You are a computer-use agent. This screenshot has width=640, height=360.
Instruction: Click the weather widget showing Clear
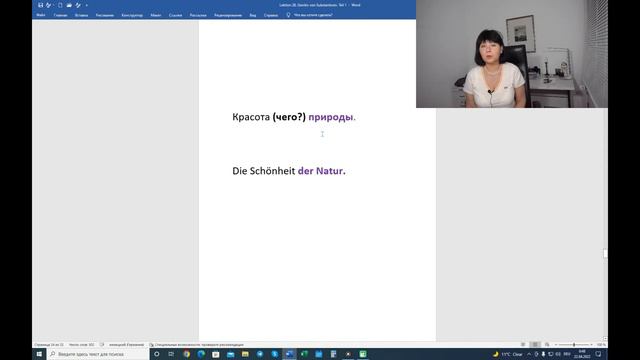[508, 354]
